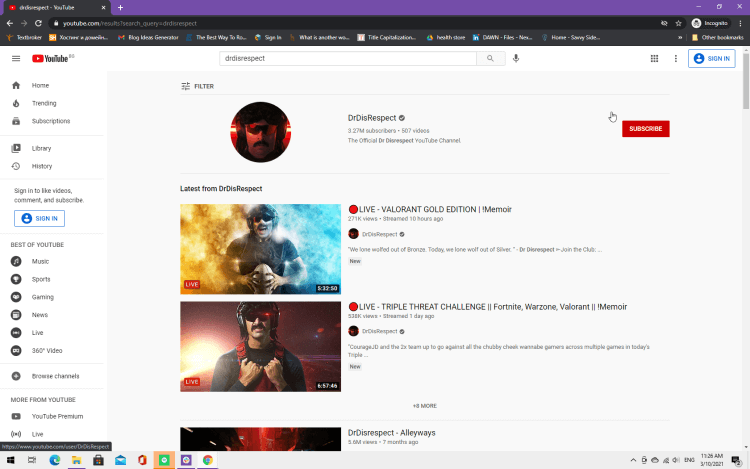Reload the page with the refresh icon

[38, 23]
